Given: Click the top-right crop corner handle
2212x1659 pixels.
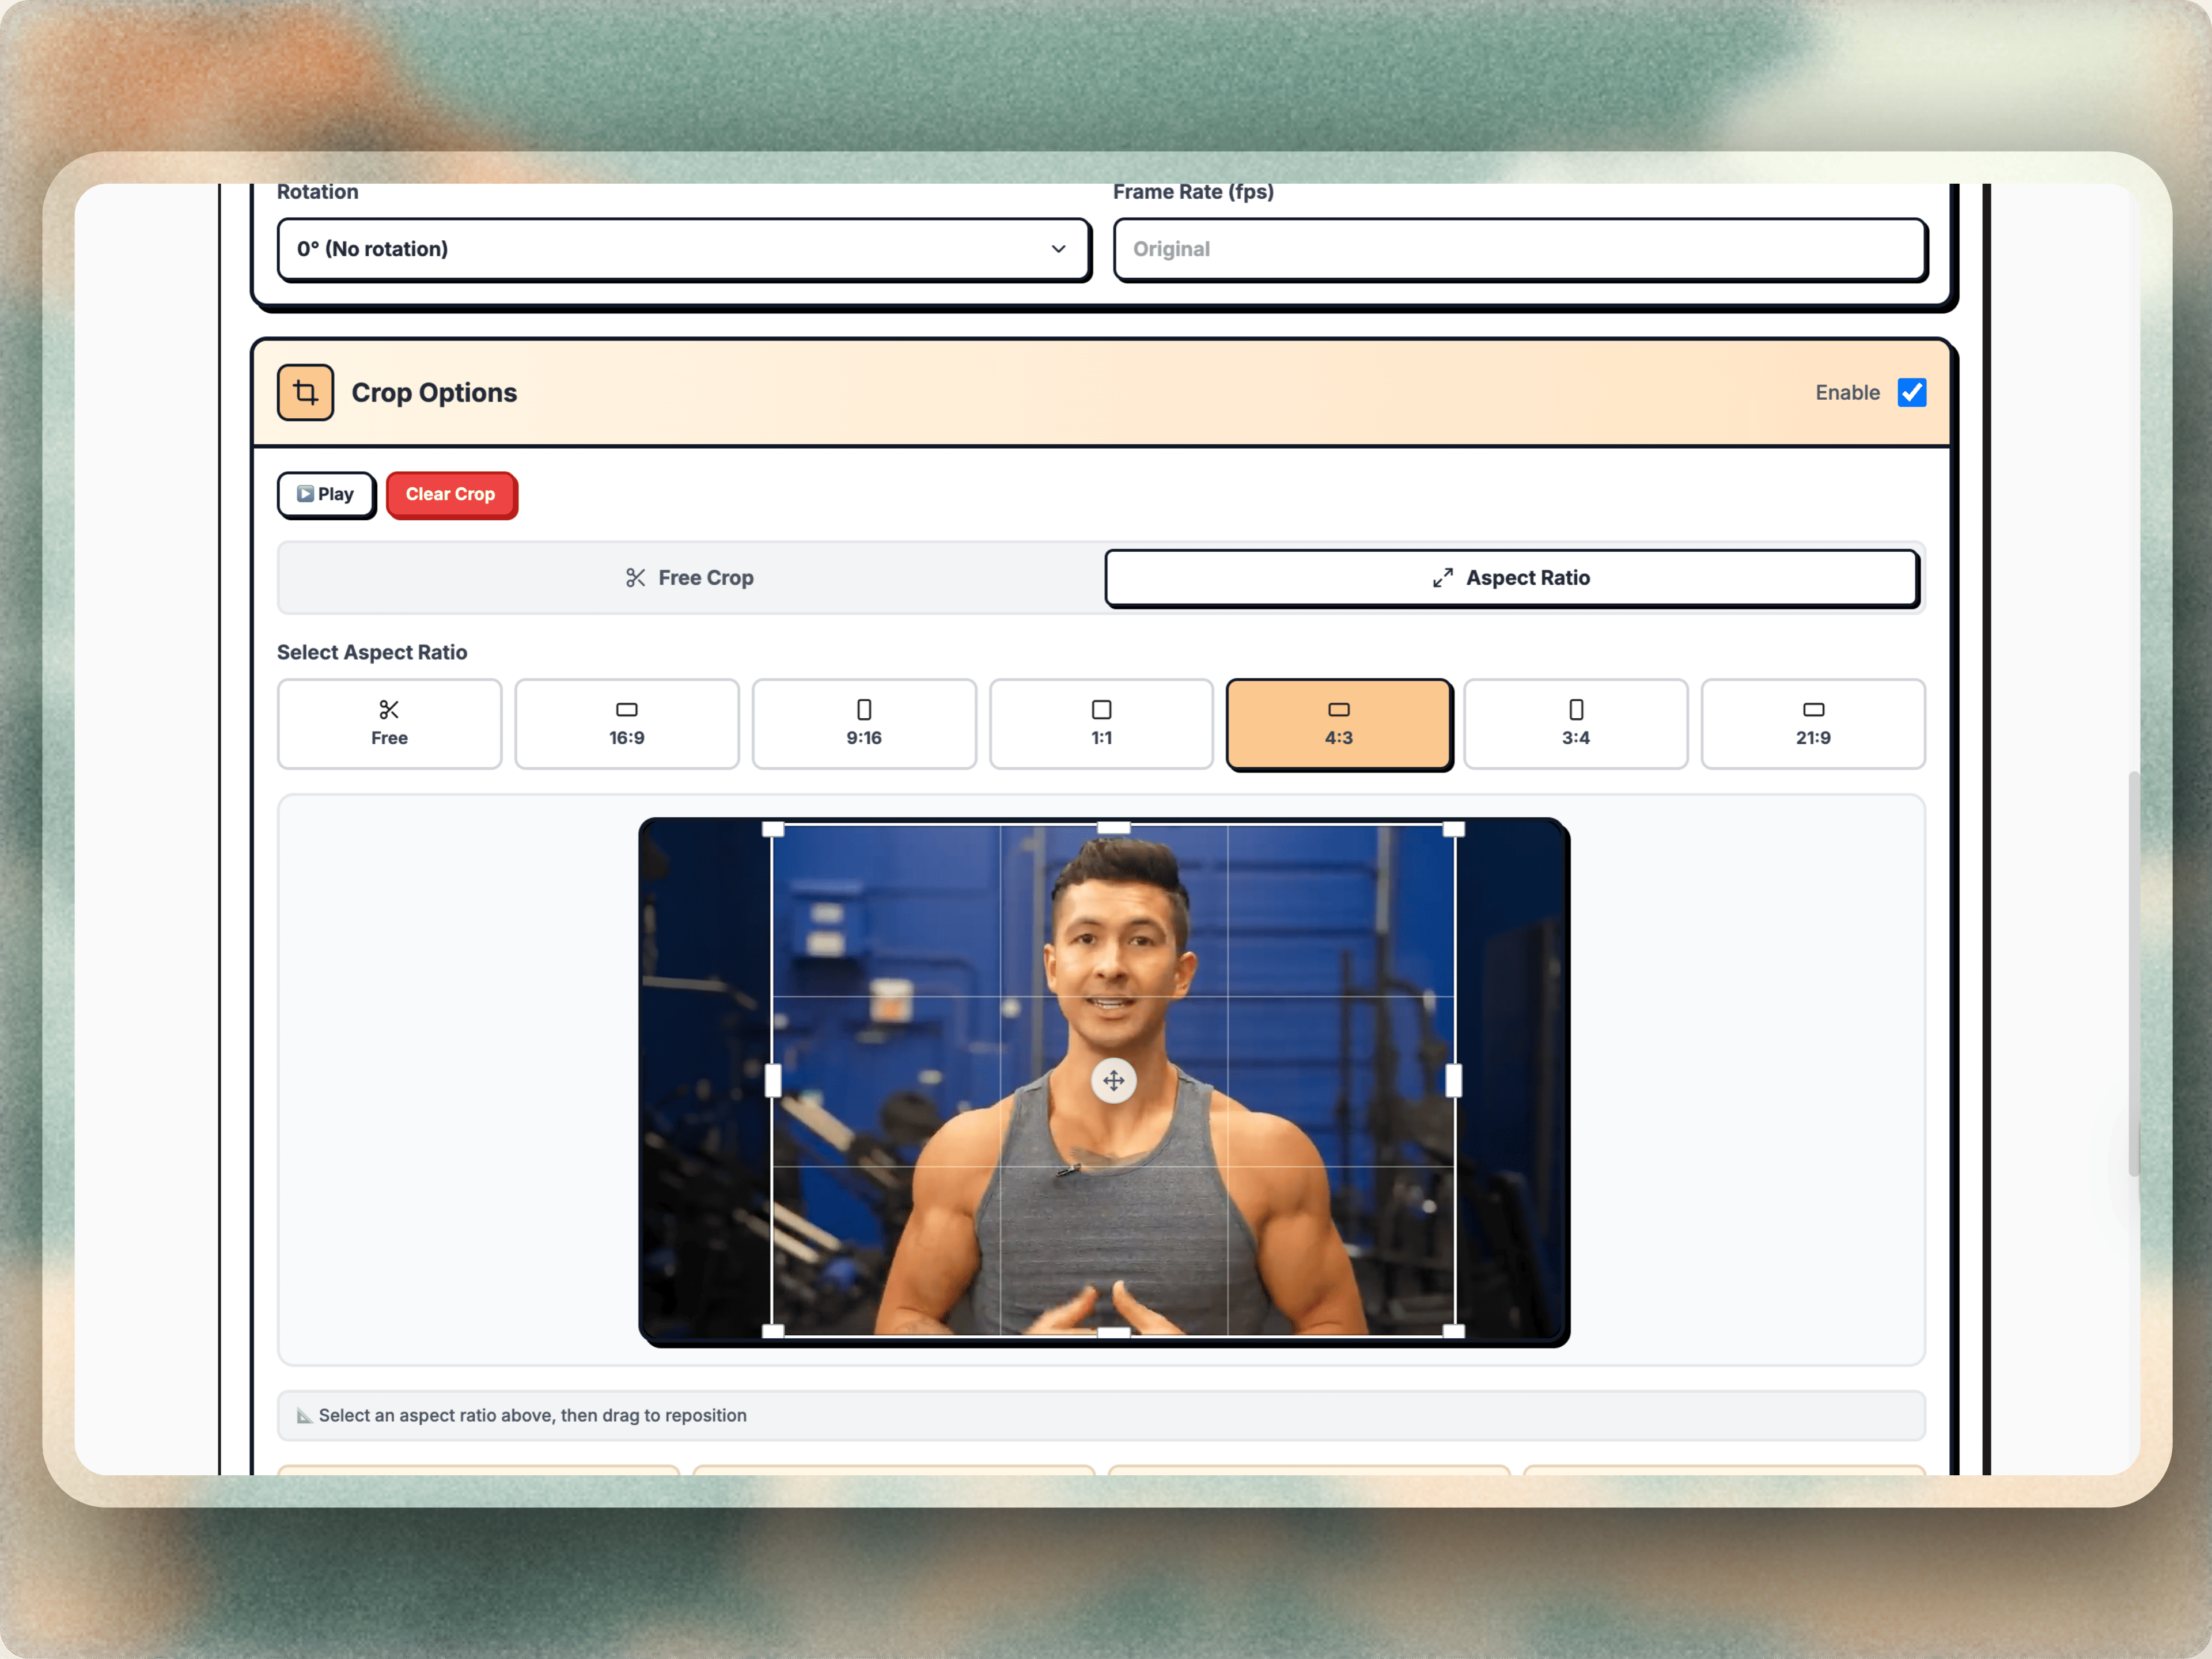Looking at the screenshot, I should (1454, 828).
